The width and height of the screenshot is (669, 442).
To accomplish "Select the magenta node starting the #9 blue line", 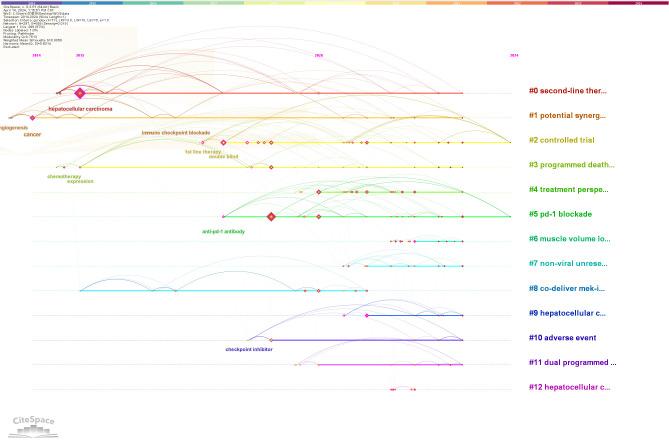I will pos(366,316).
